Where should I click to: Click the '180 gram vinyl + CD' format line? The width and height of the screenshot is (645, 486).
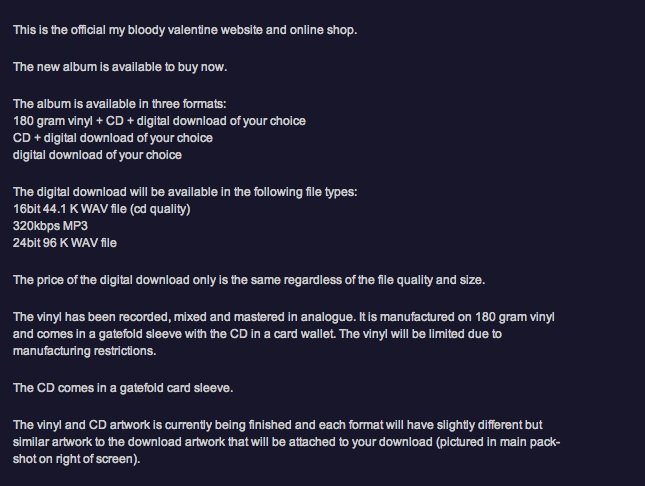(x=159, y=121)
